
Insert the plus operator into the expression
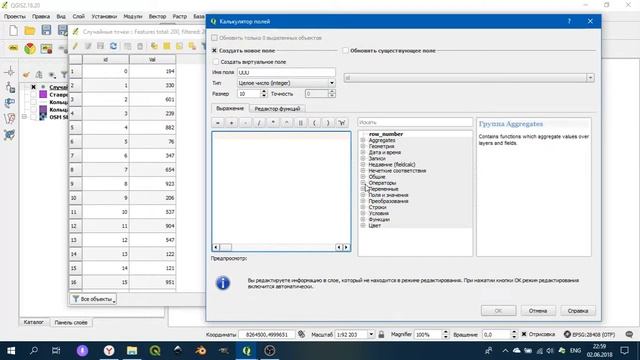click(x=231, y=122)
